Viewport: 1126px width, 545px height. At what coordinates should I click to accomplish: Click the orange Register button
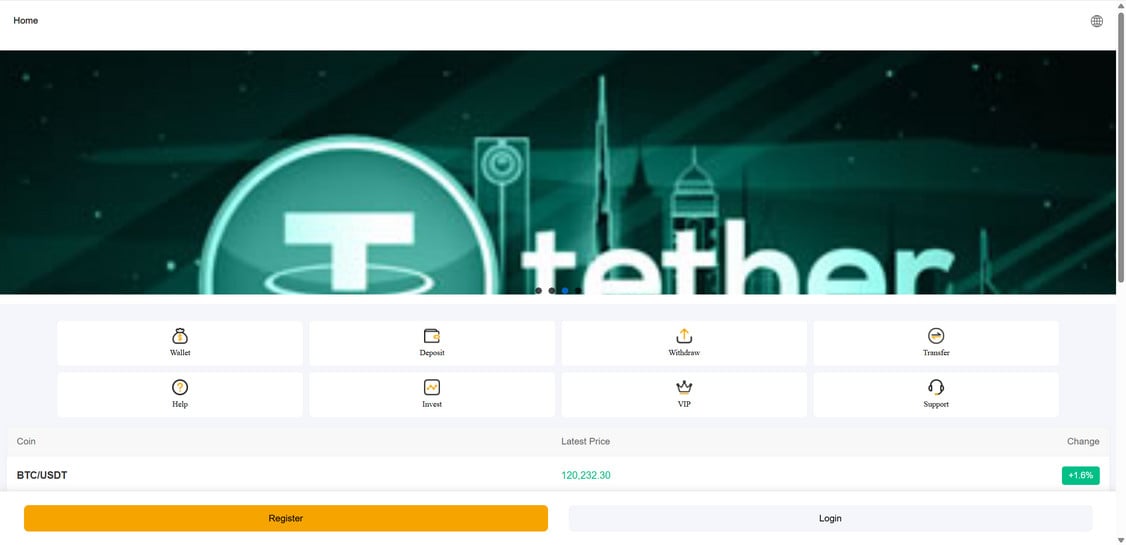286,518
